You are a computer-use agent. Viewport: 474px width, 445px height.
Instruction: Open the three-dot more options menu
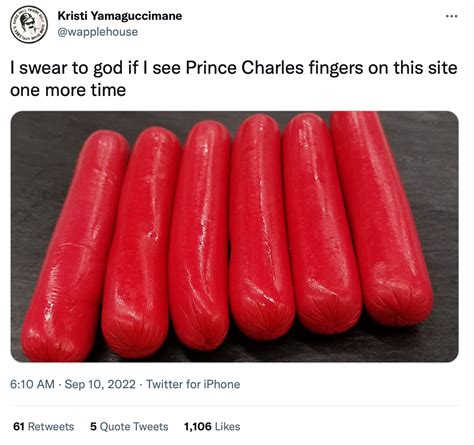pos(452,16)
